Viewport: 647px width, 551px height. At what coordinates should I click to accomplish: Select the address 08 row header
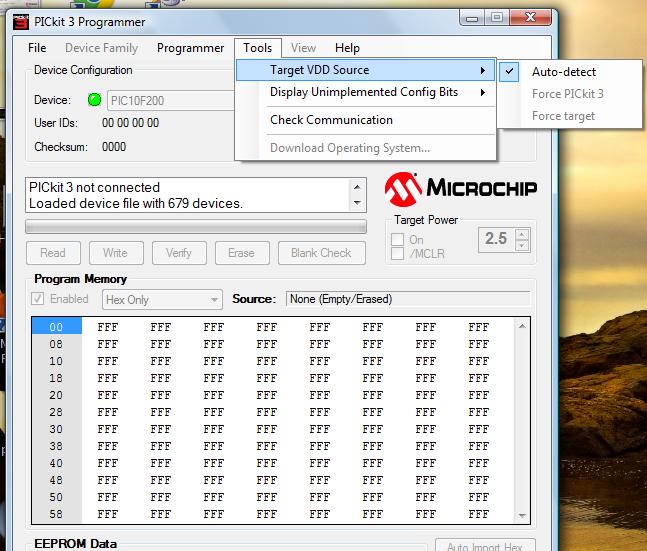(x=57, y=344)
